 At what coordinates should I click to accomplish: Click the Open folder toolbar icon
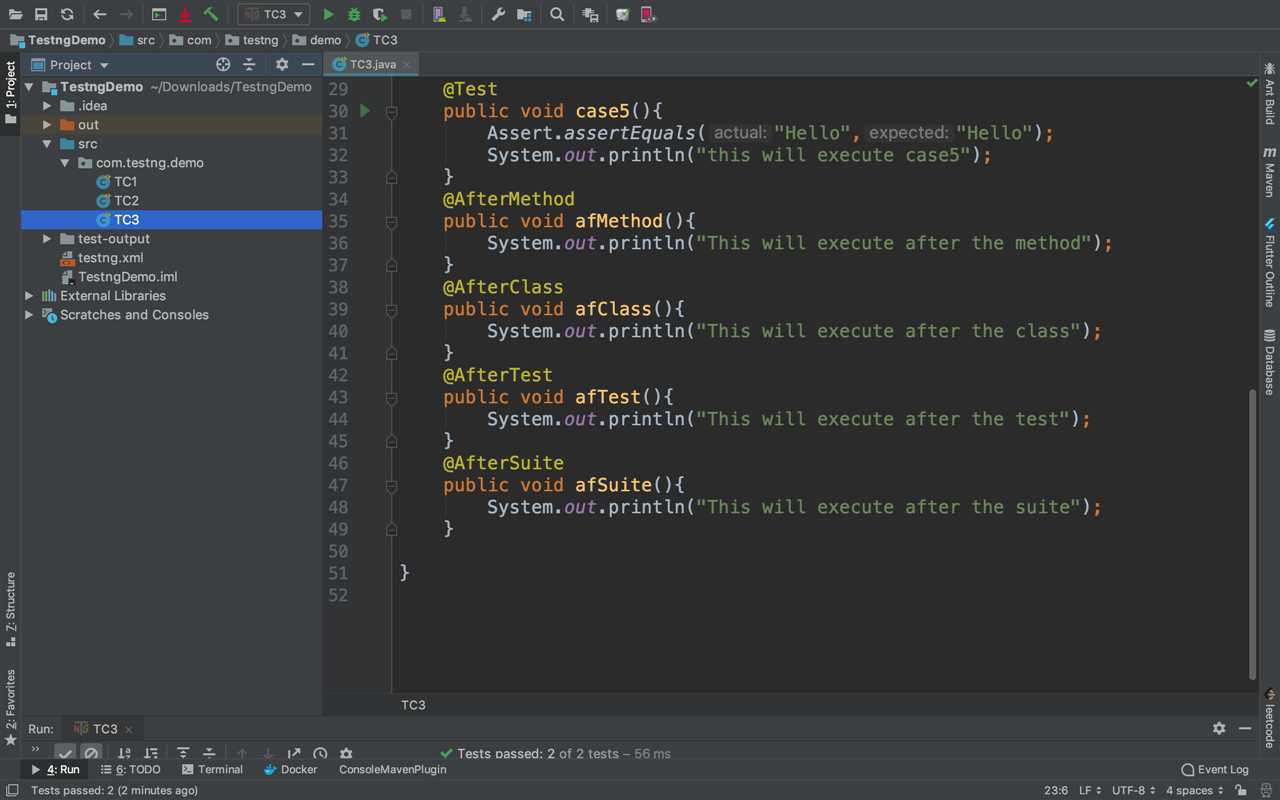[15, 14]
